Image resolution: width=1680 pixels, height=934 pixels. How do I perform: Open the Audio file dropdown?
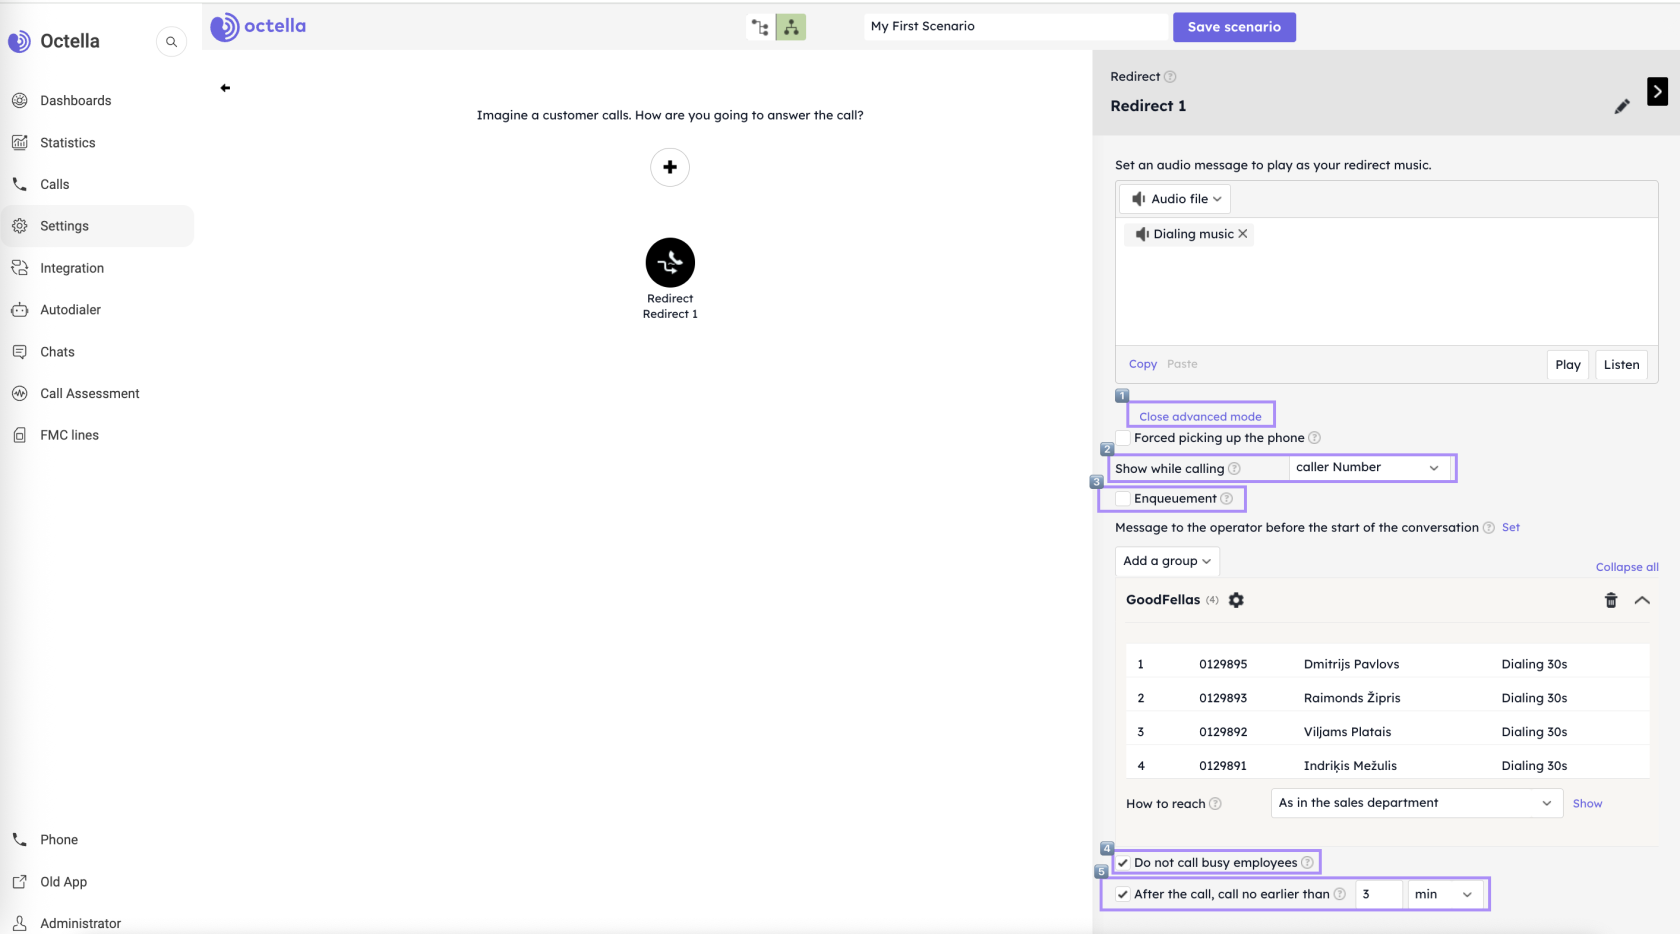tap(1174, 198)
